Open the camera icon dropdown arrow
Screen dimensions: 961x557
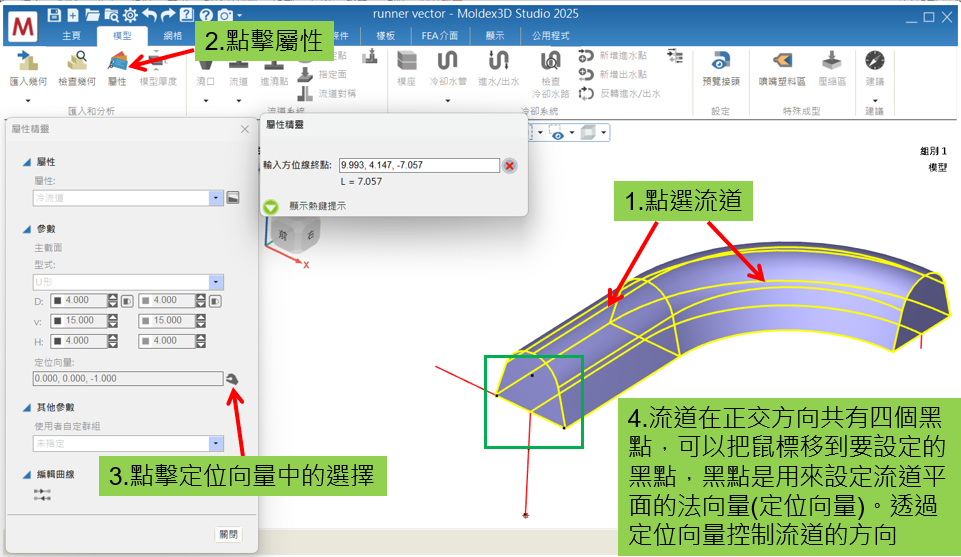[240, 15]
